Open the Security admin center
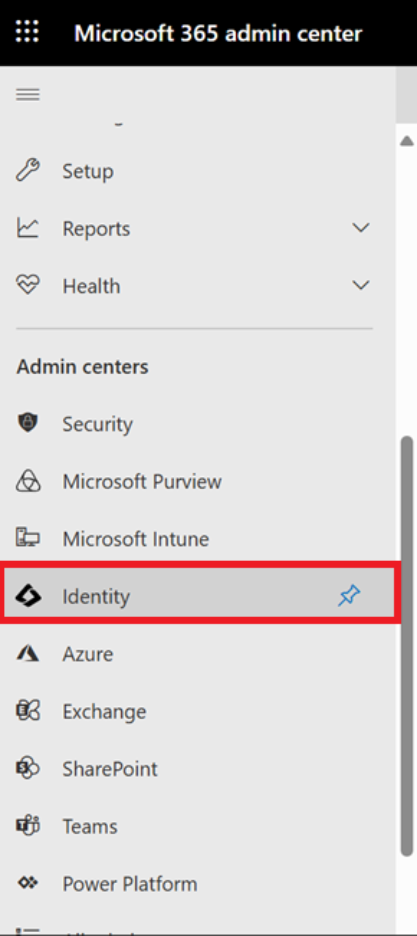The image size is (417, 936). [197, 423]
